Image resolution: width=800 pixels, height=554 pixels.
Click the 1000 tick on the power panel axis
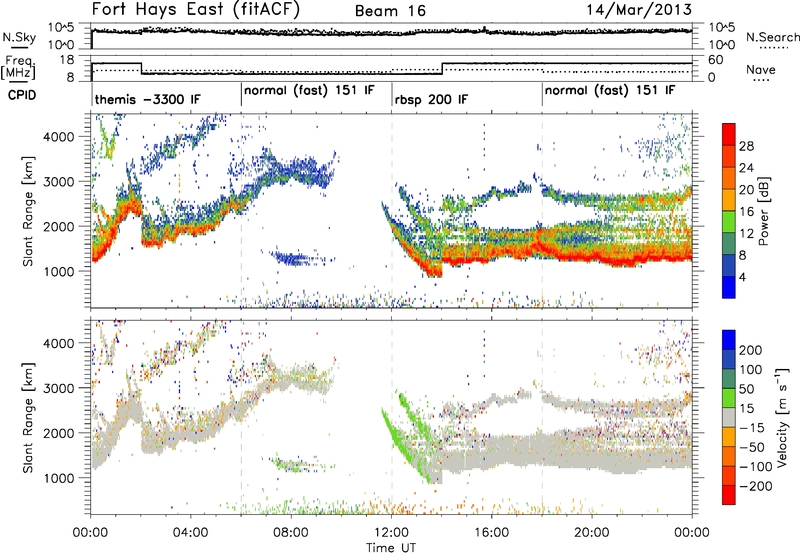pos(58,271)
